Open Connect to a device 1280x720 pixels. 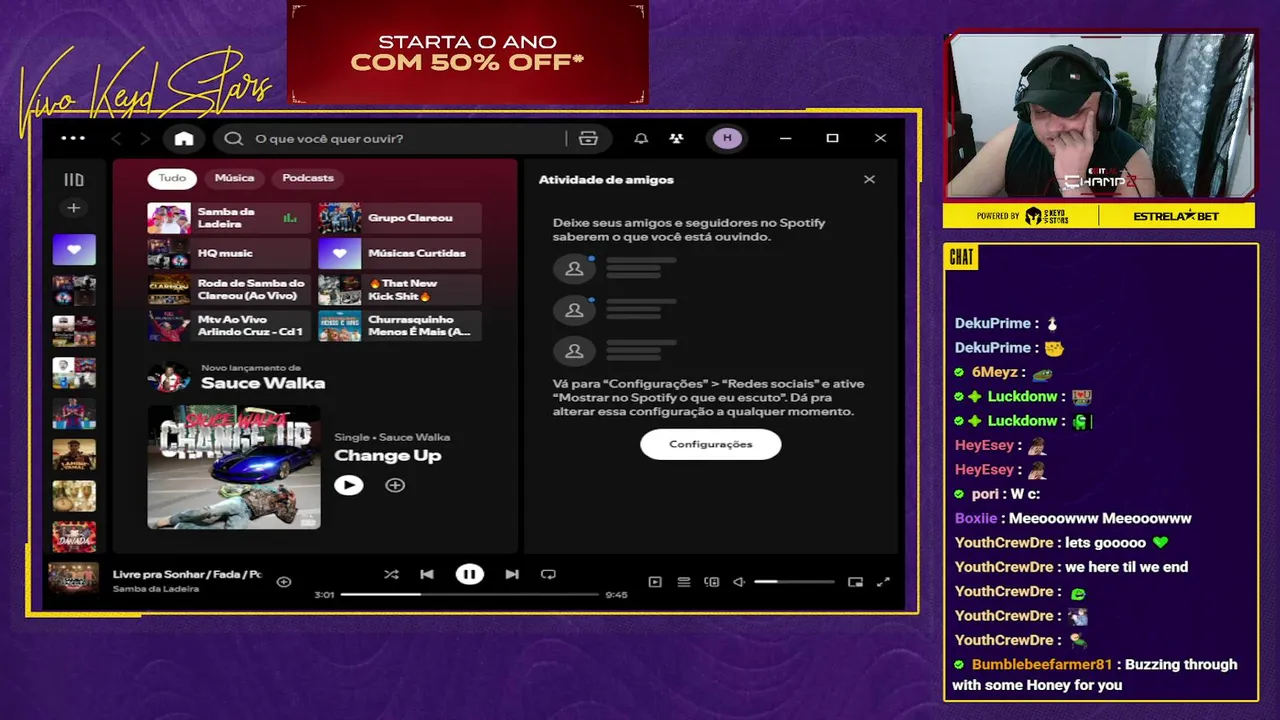[x=712, y=582]
